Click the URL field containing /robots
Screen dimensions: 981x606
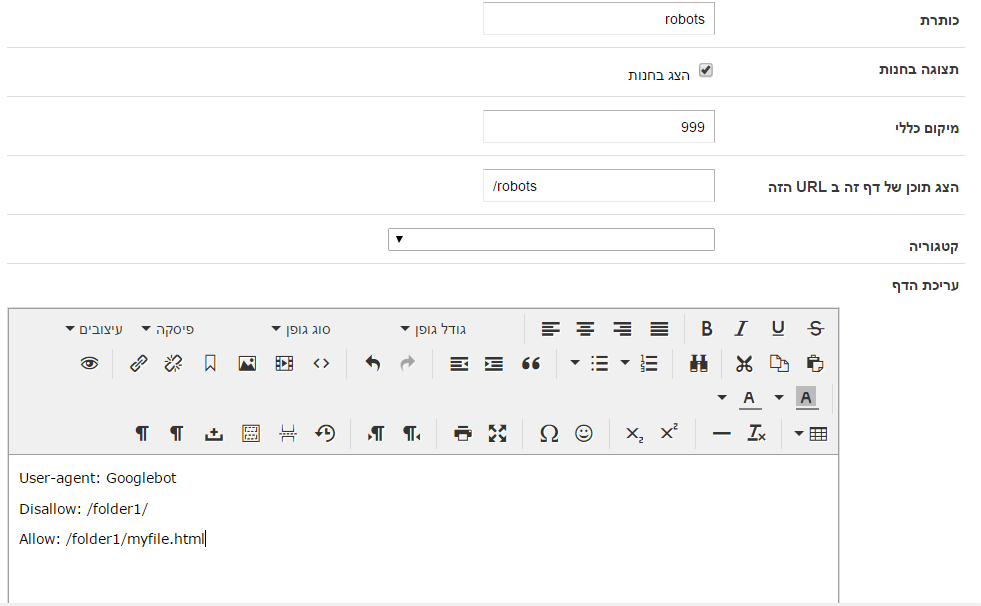(x=599, y=186)
